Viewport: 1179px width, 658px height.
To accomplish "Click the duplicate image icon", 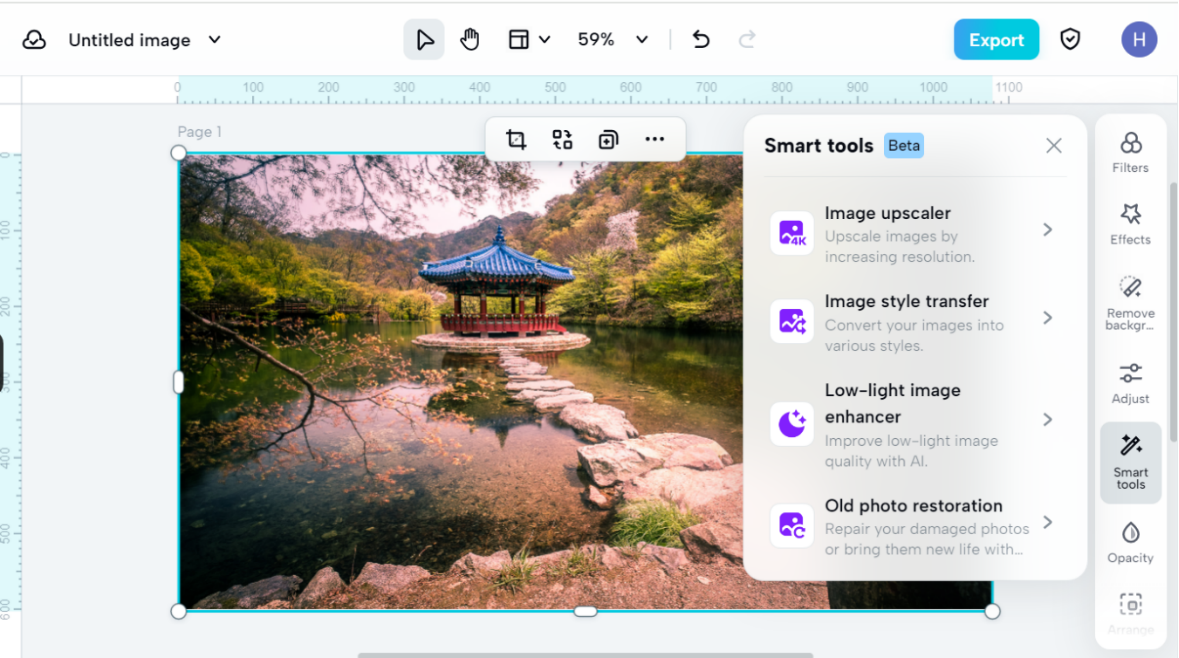I will 608,139.
